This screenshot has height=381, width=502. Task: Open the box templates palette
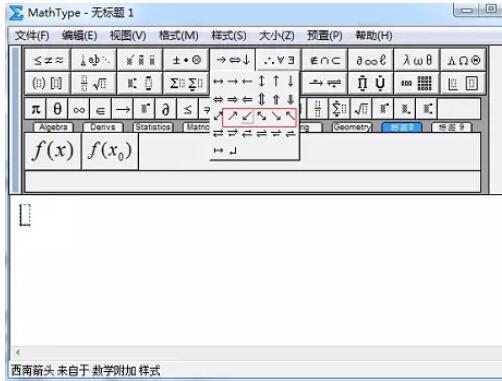[463, 83]
